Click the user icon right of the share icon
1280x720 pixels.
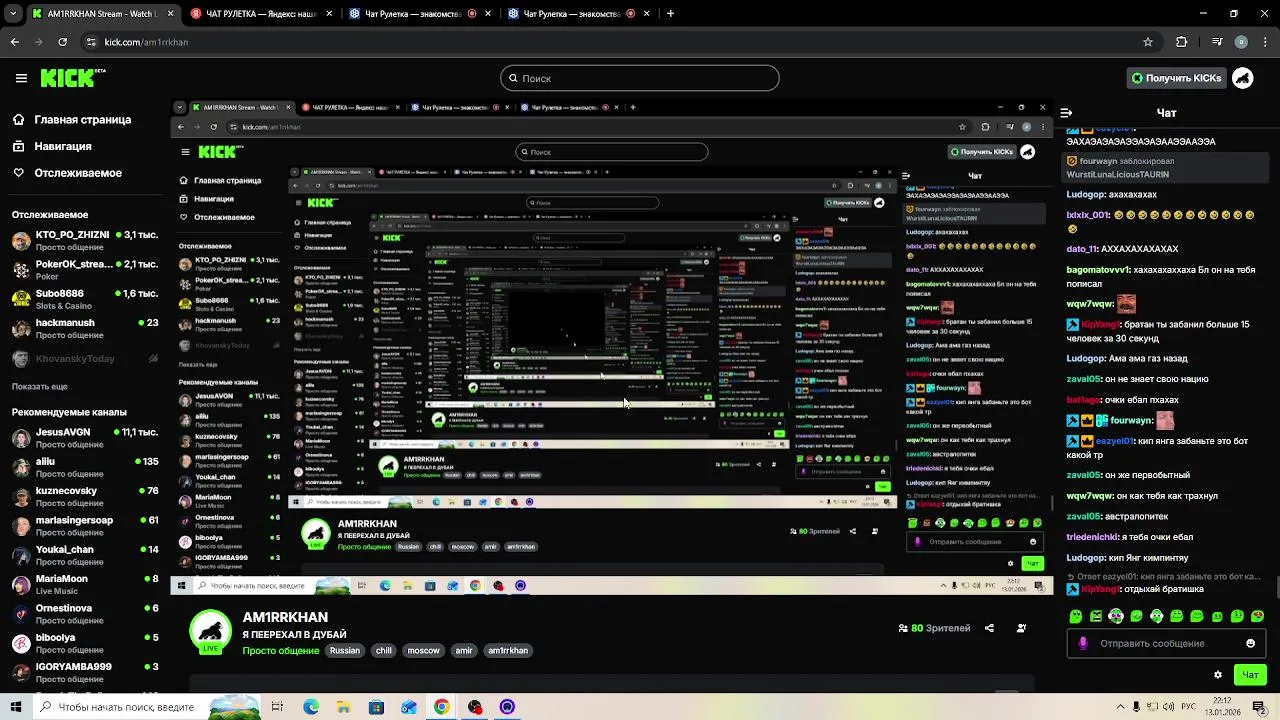[x=1021, y=628]
